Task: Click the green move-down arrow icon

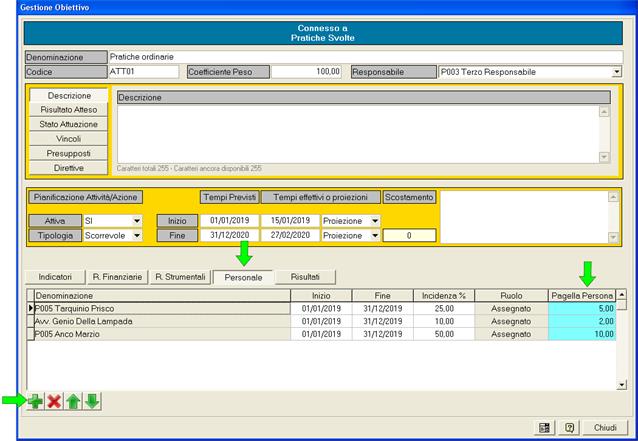Action: 91,401
